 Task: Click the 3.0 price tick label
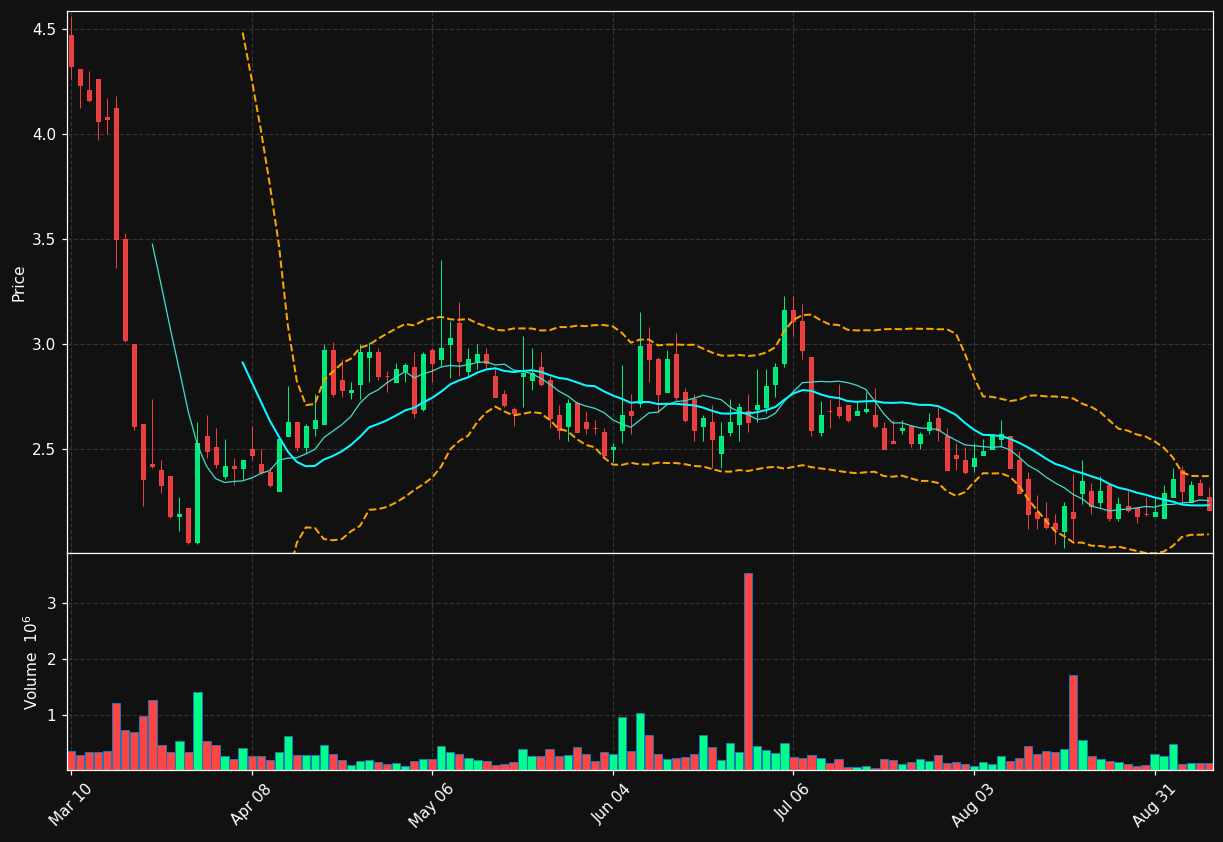(44, 345)
